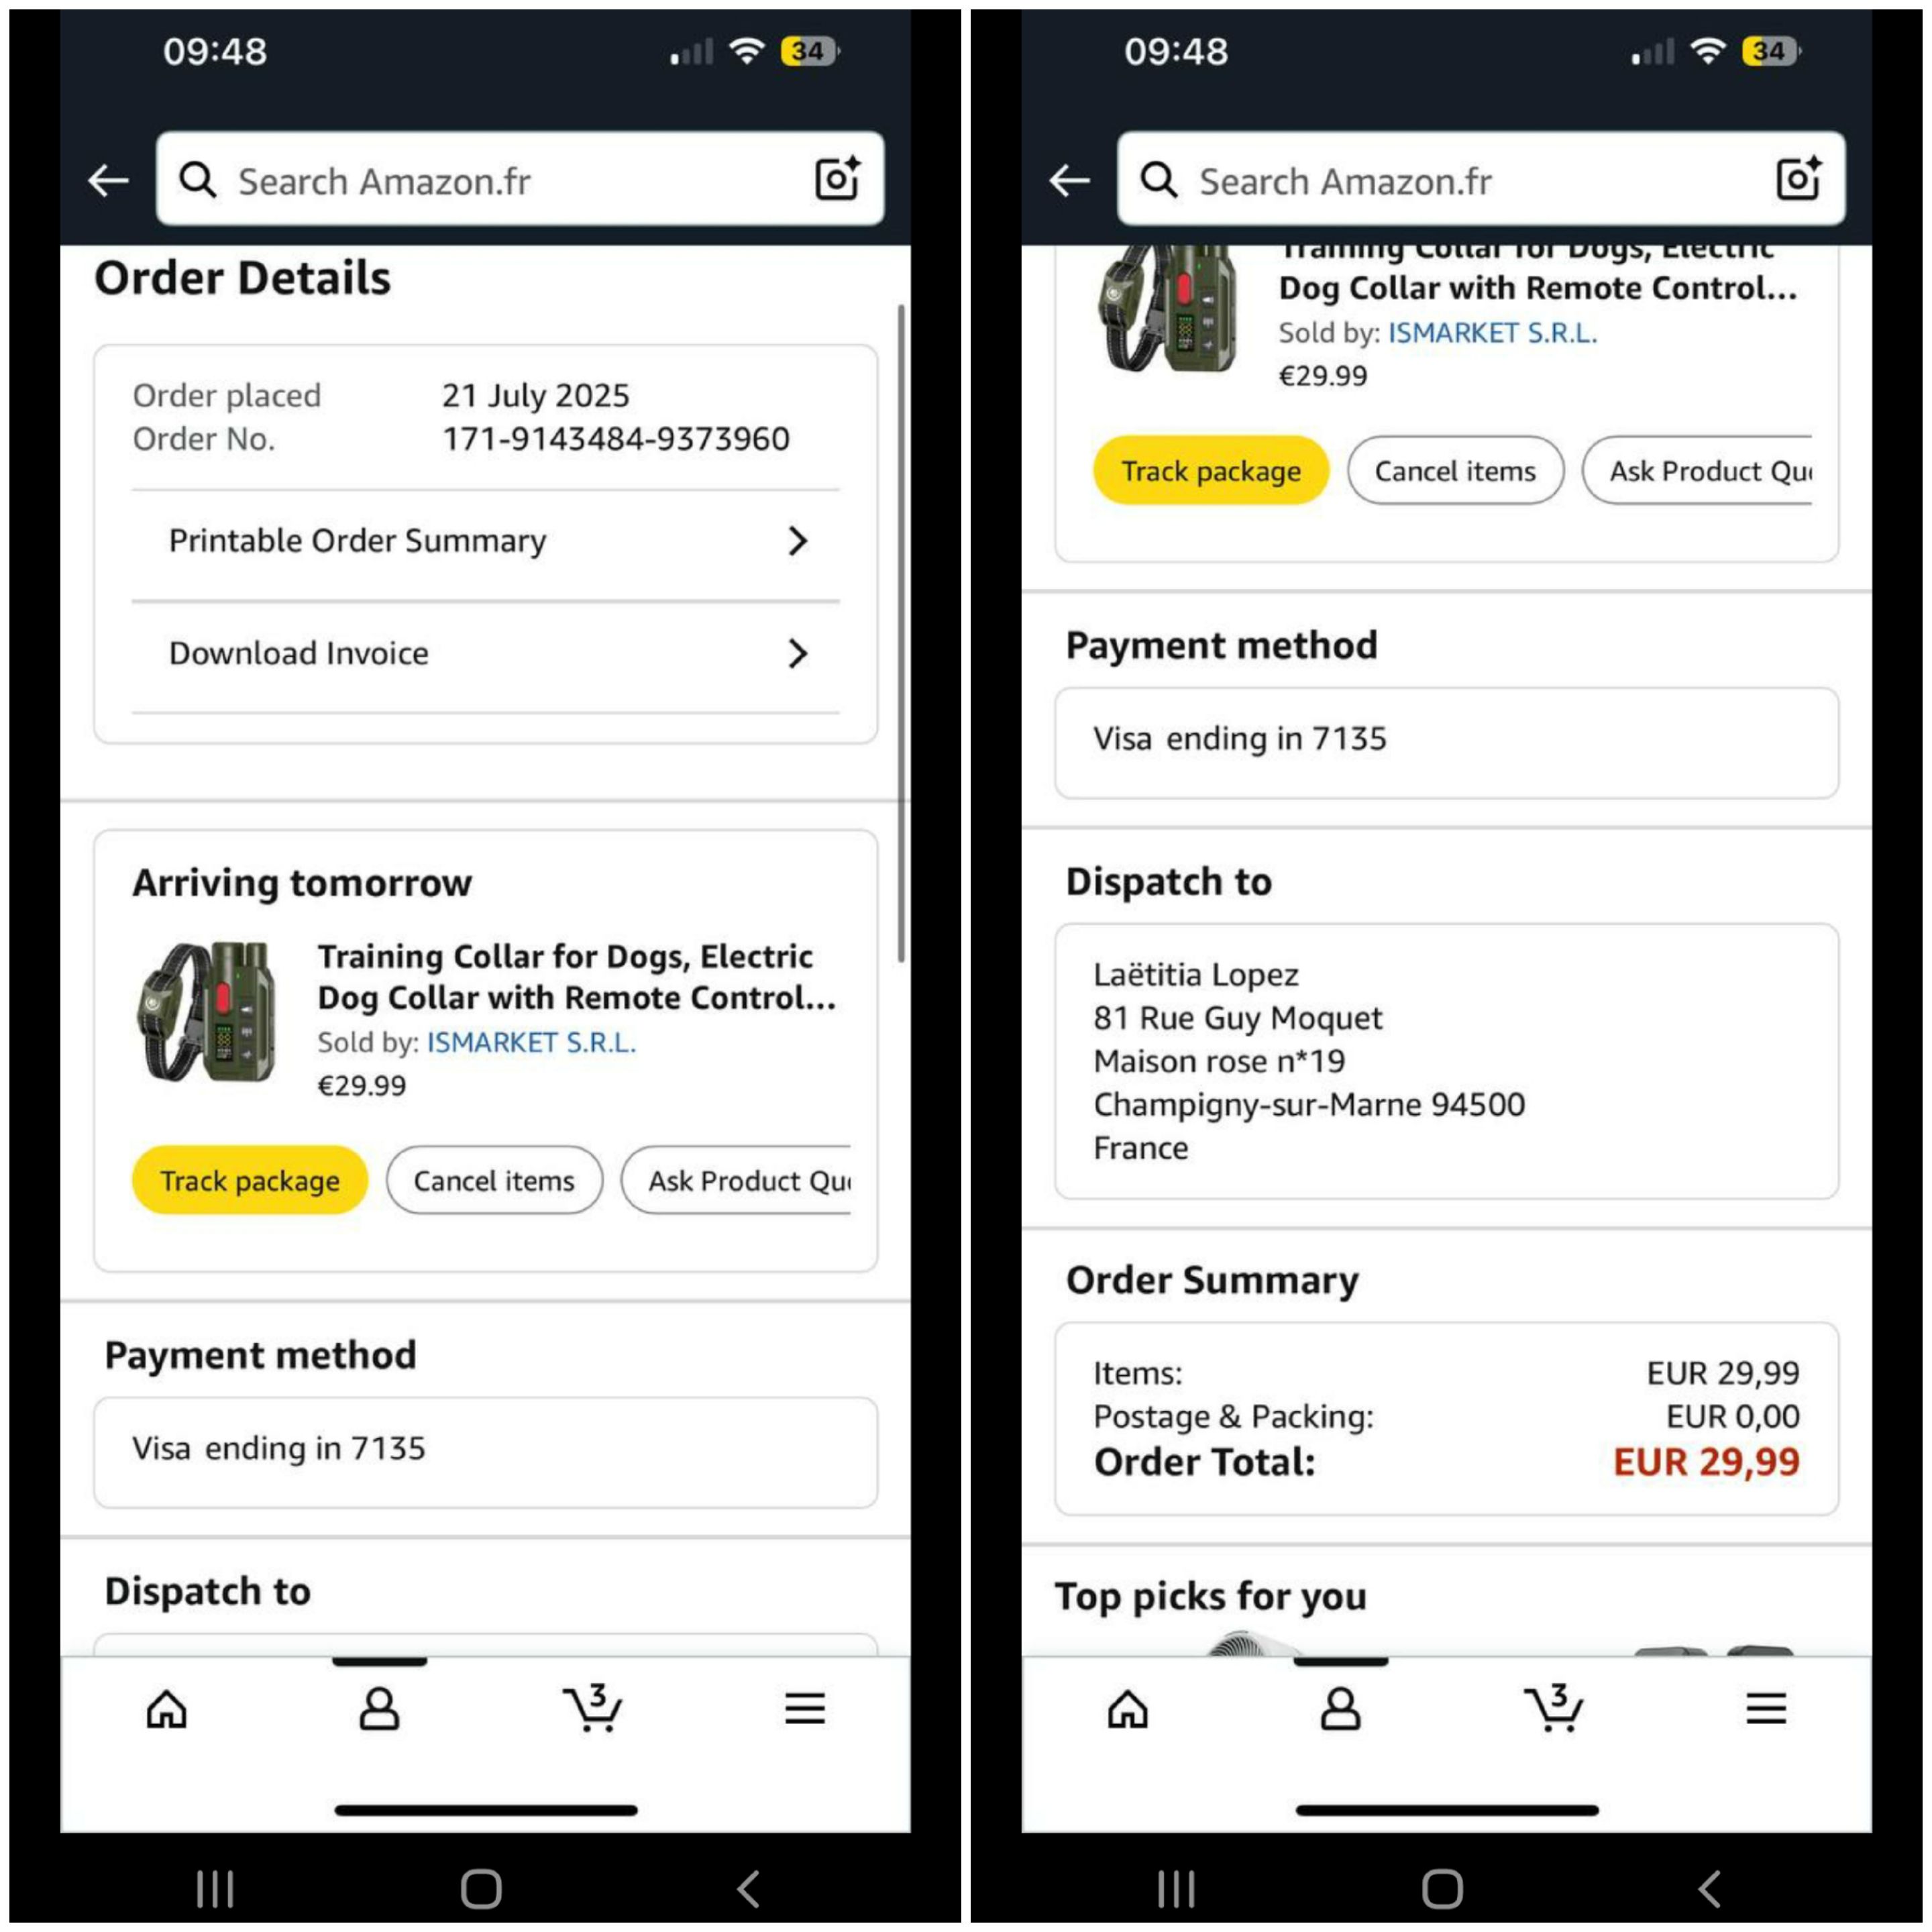The width and height of the screenshot is (1932, 1932).
Task: Go to Home tab on left screen
Action: 166,1708
